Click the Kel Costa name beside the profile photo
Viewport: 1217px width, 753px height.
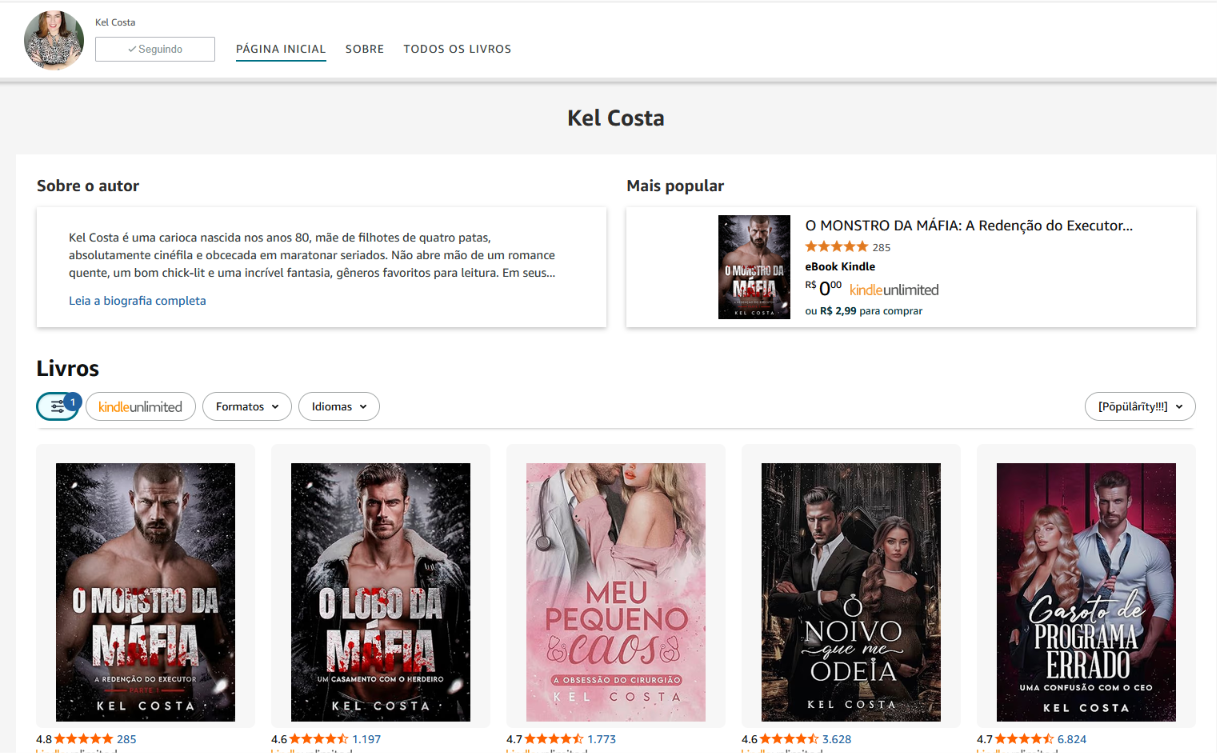(115, 22)
